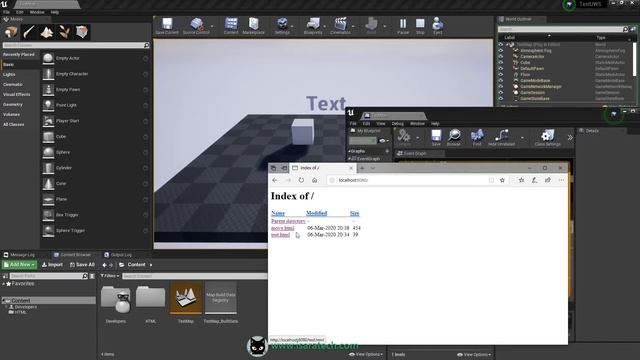Switch to the Output Log tab
This screenshot has width=640, height=360.
pyautogui.click(x=118, y=255)
